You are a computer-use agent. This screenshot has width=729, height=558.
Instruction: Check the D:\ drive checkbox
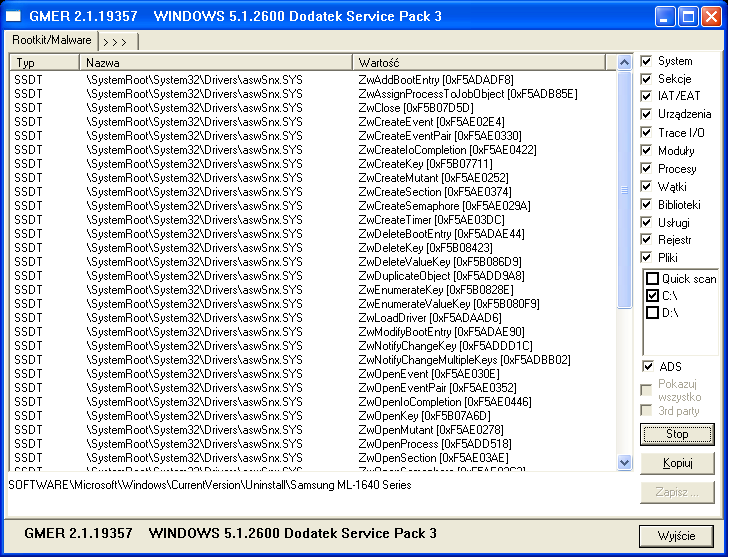pos(653,312)
